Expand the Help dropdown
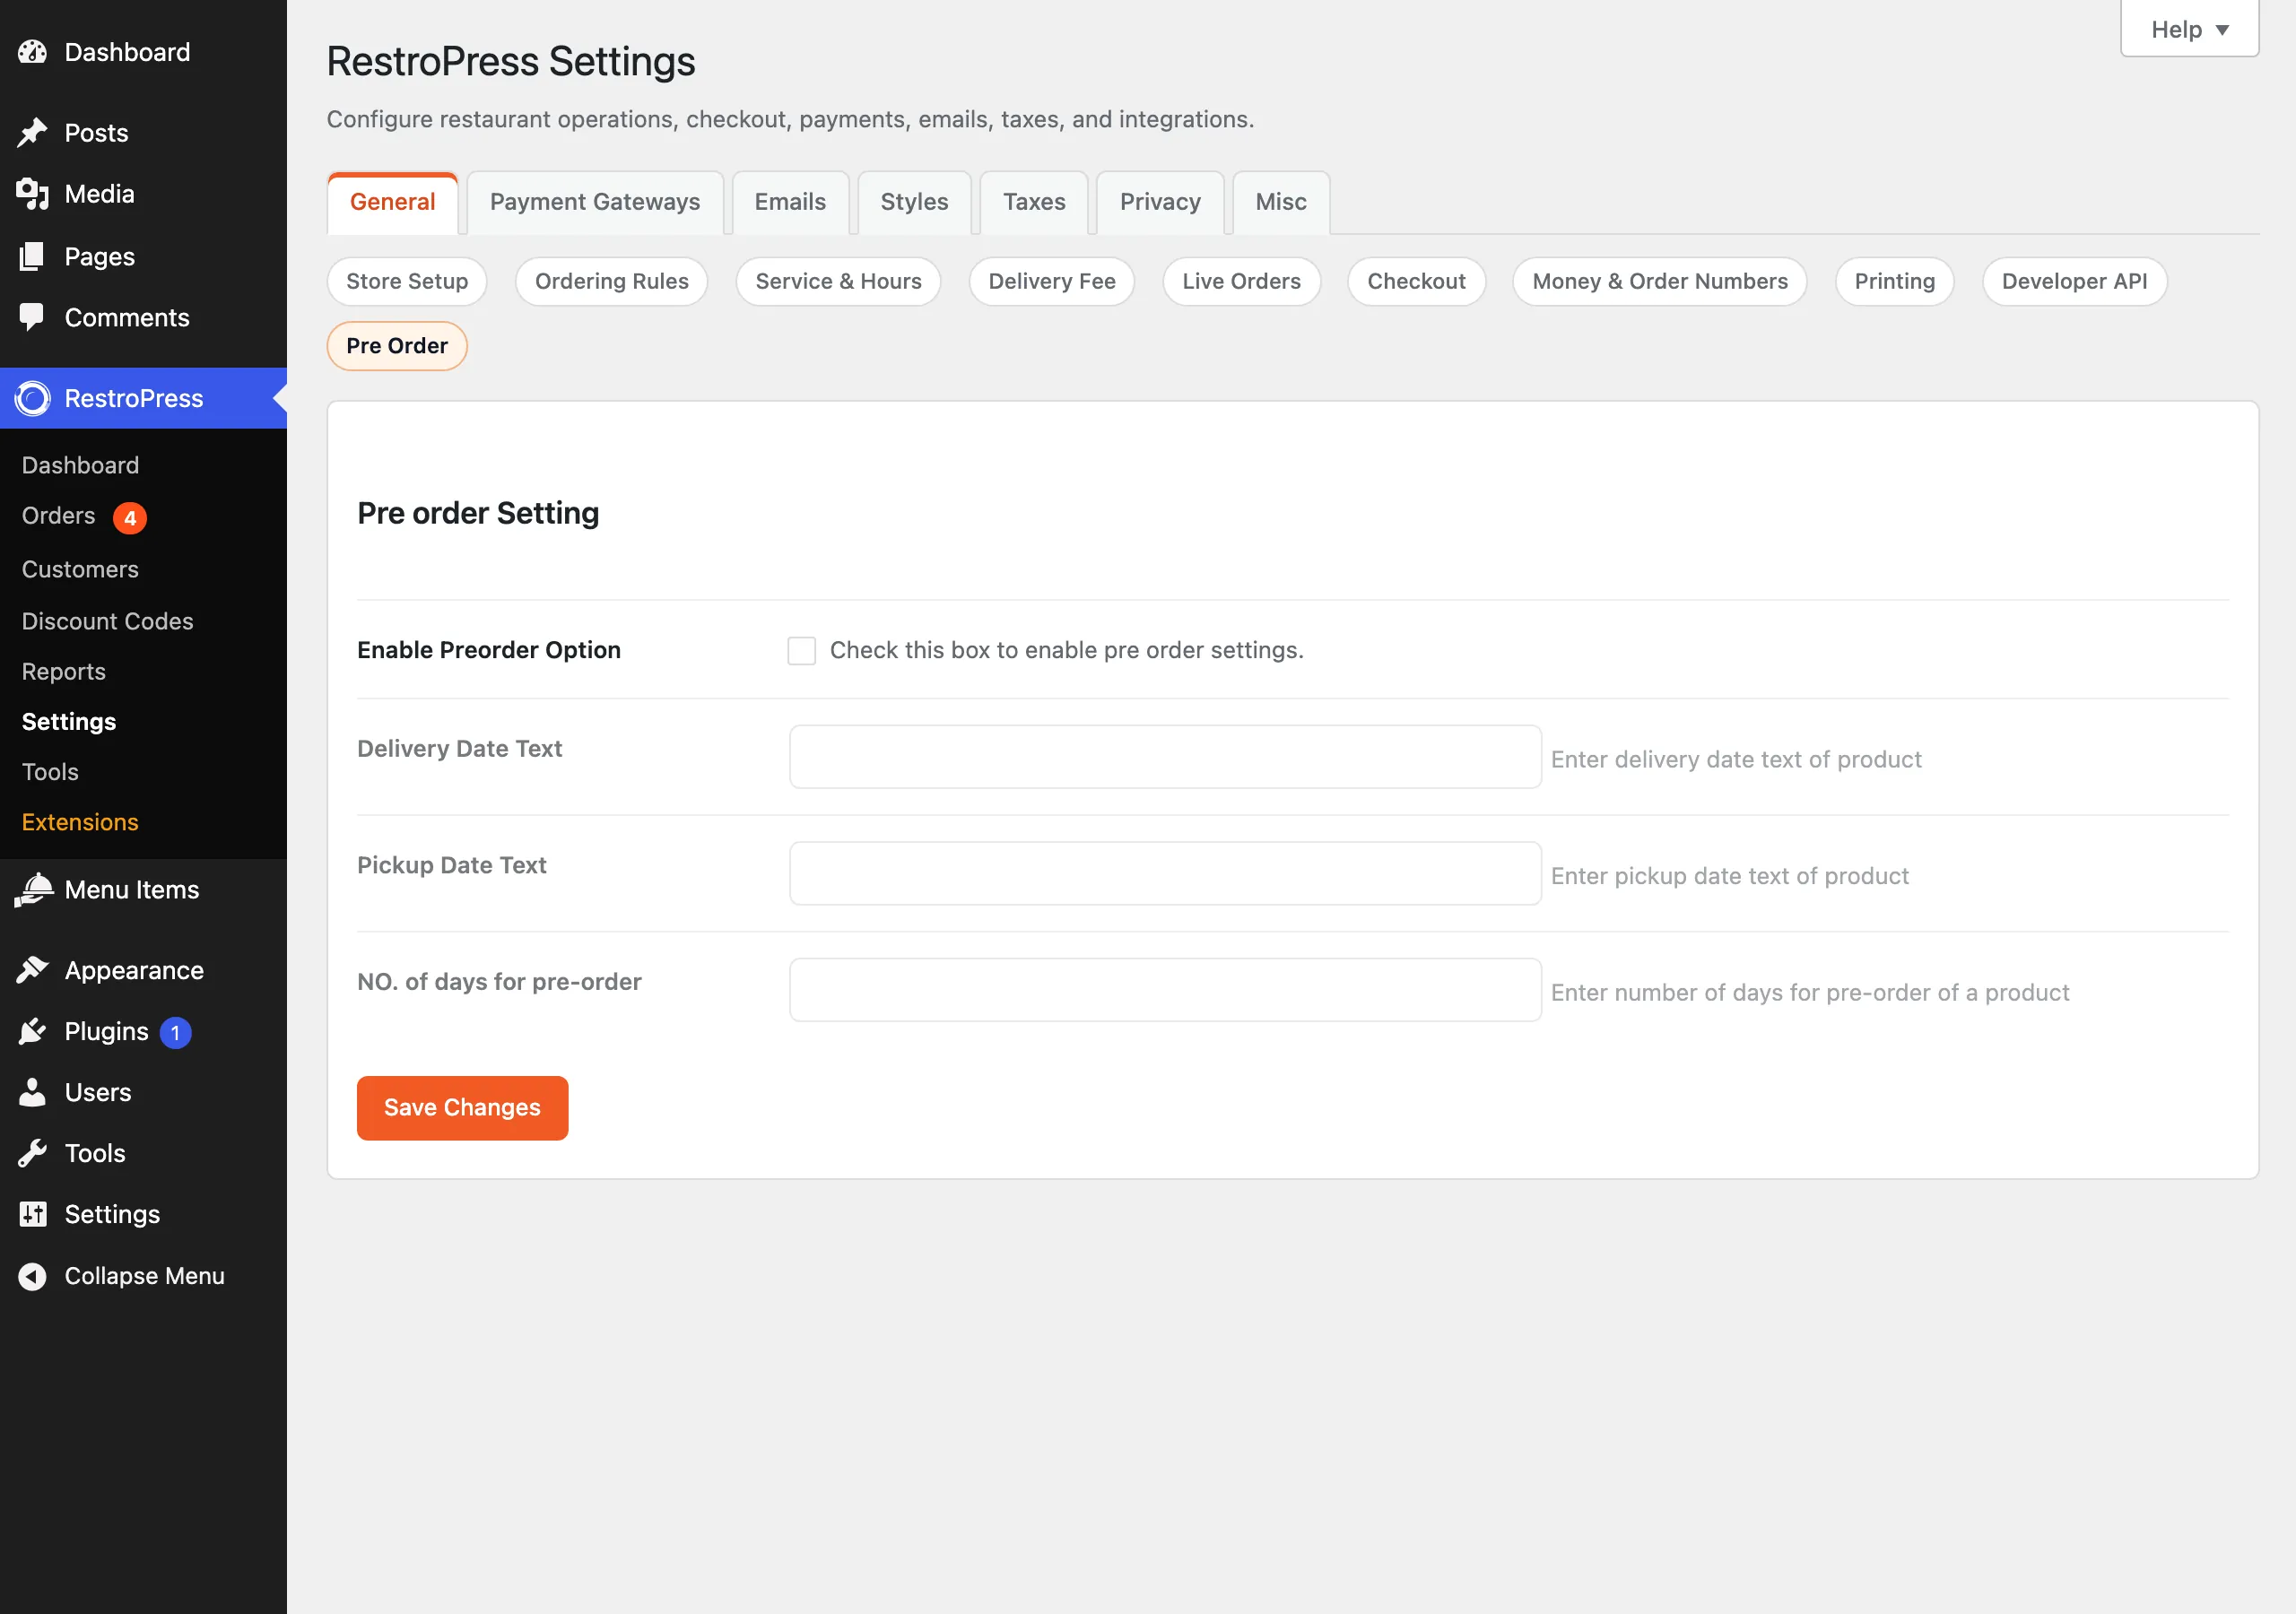The height and width of the screenshot is (1614, 2296). (2189, 29)
